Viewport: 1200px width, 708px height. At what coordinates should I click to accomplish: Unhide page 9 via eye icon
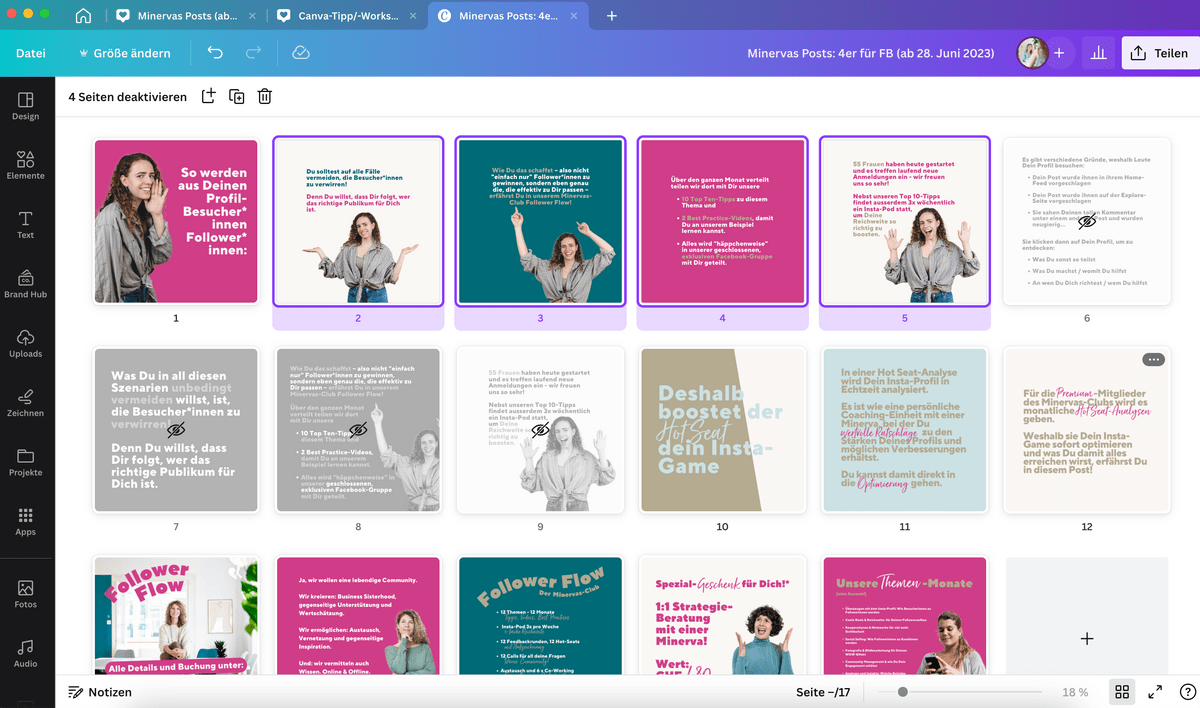tap(540, 430)
